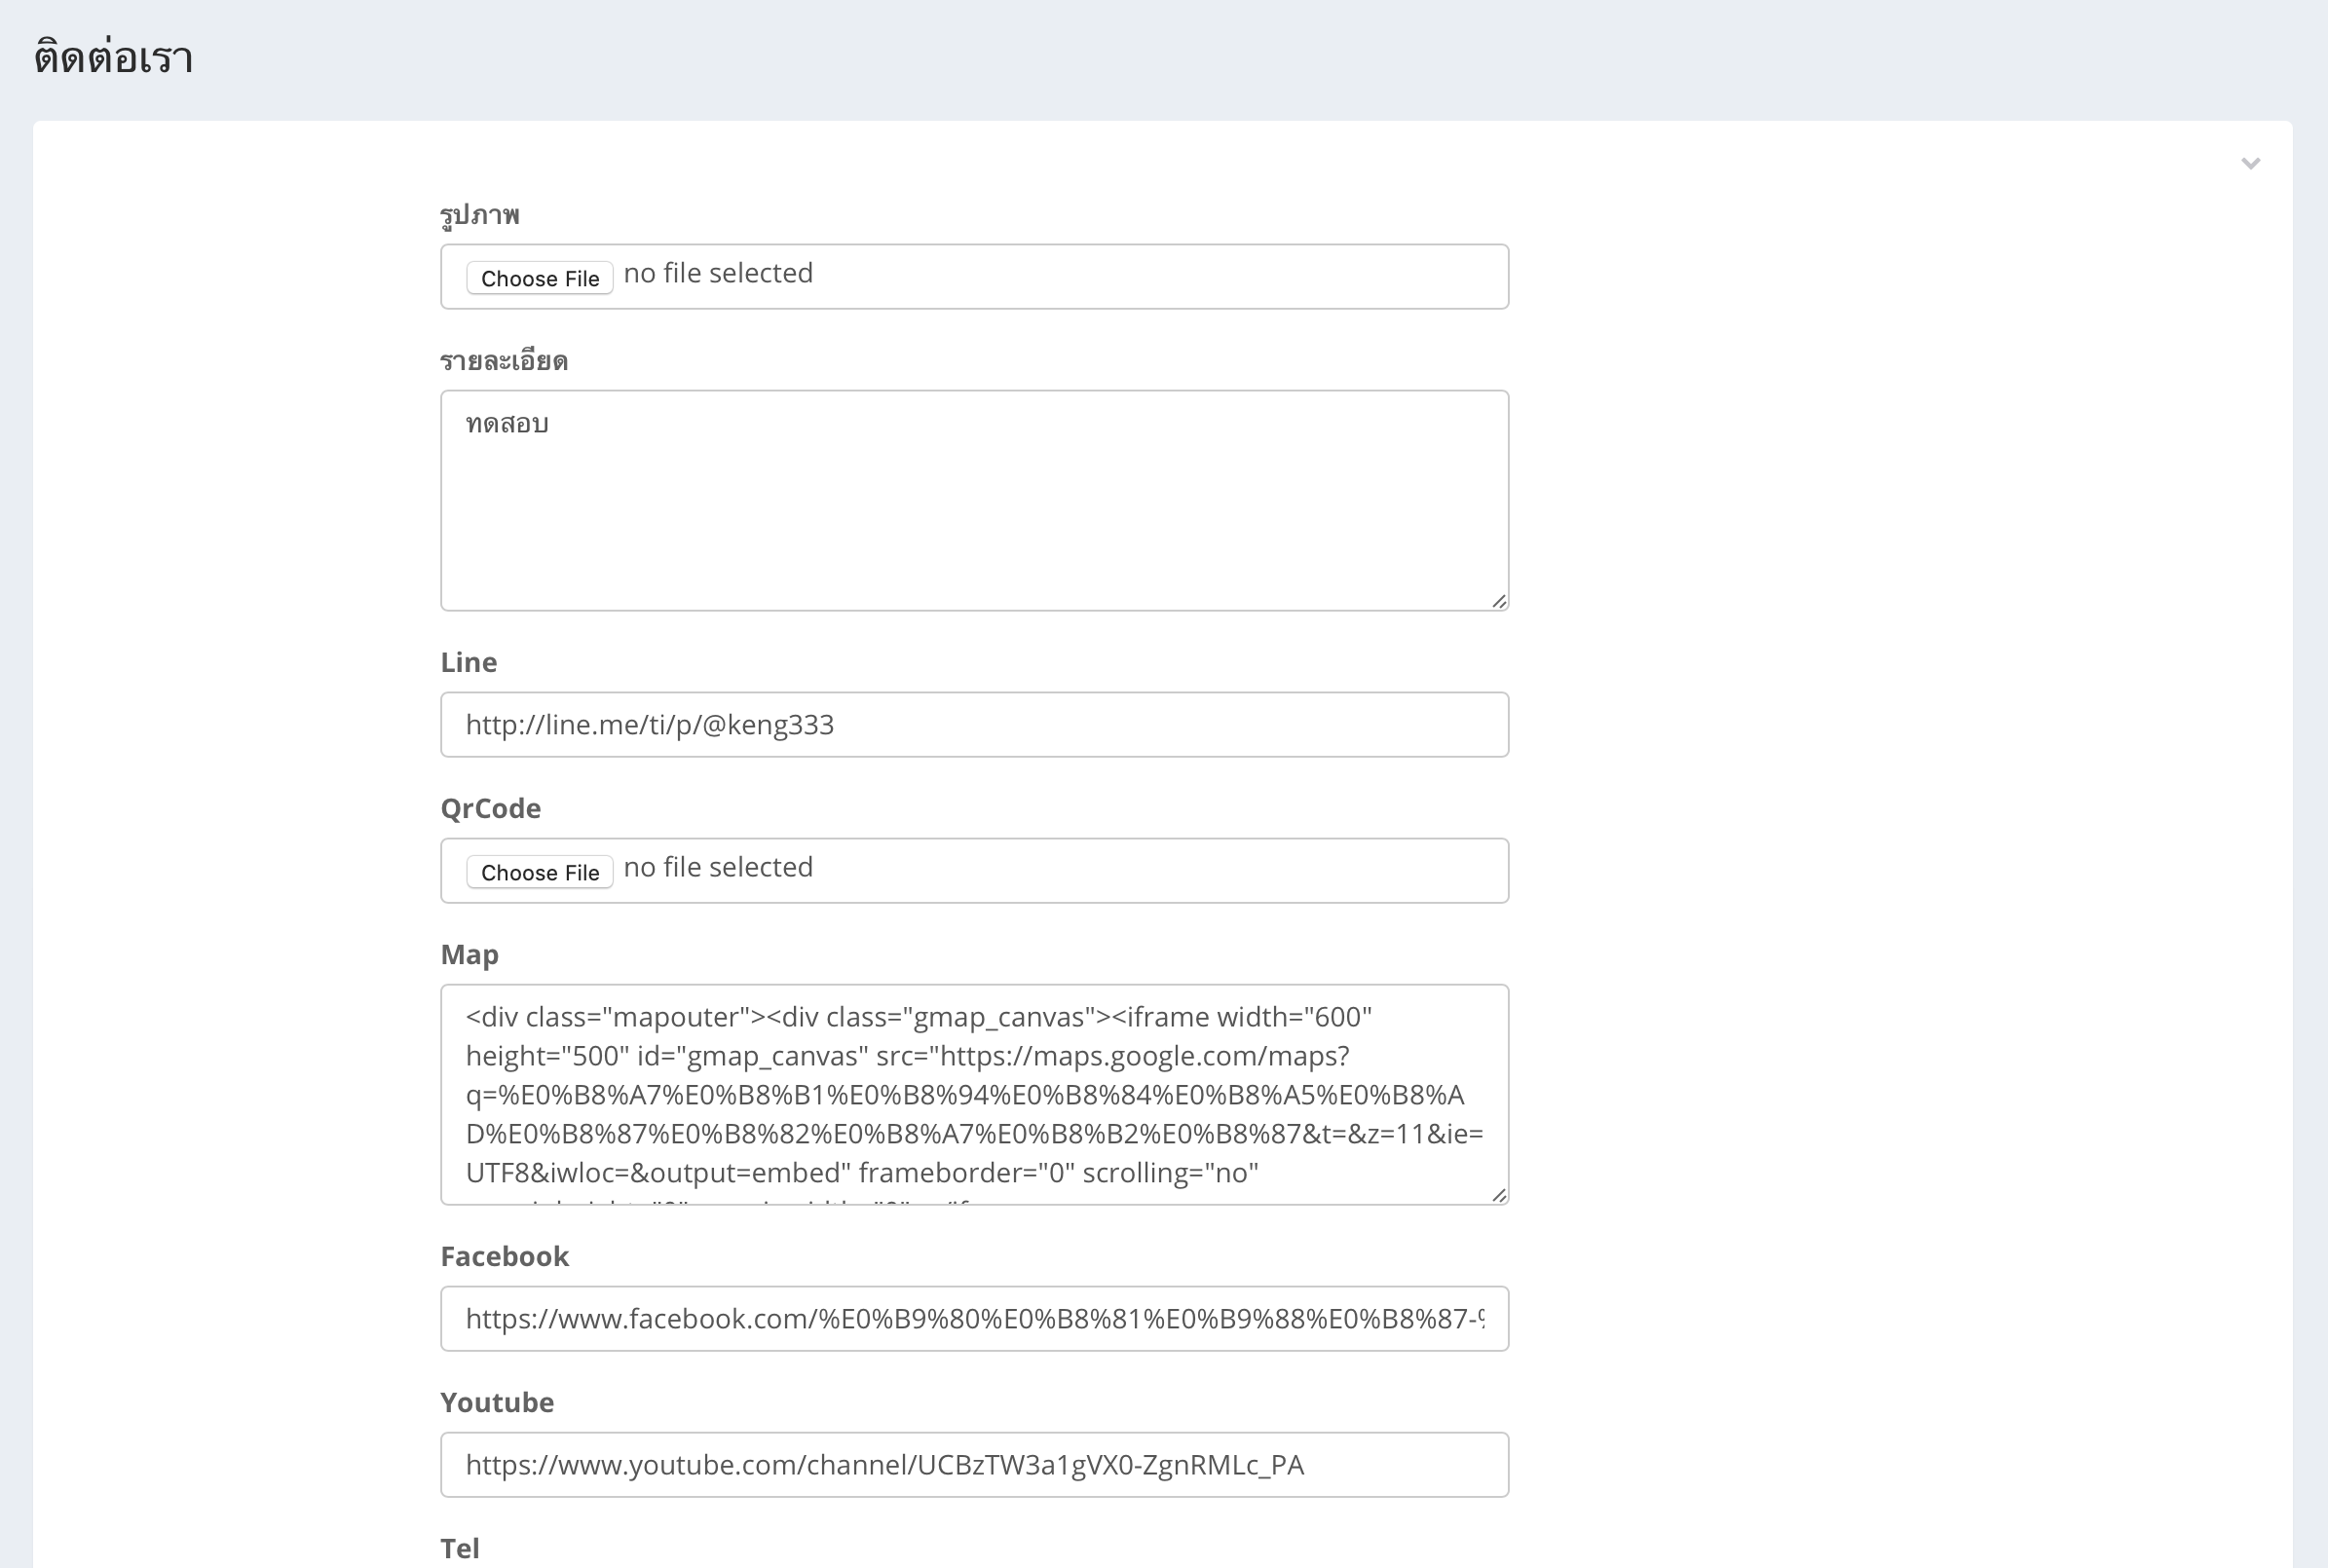
Task: Click the Map text area resize handle
Action: 1498,1195
